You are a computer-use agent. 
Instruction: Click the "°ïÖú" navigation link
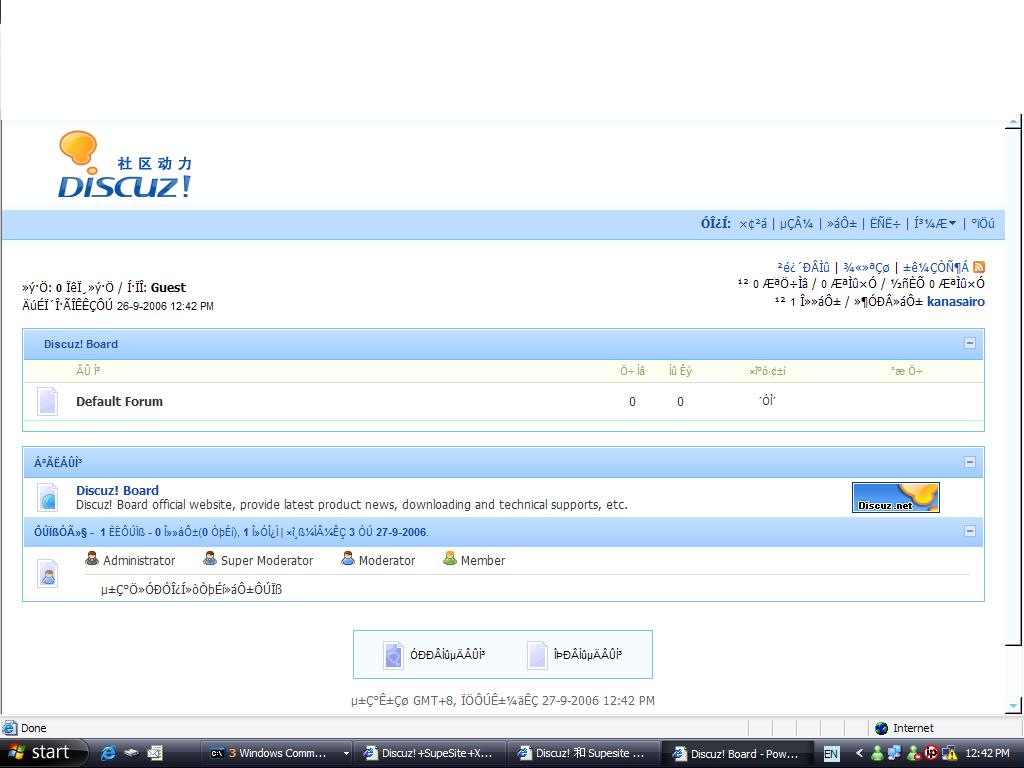pos(983,223)
